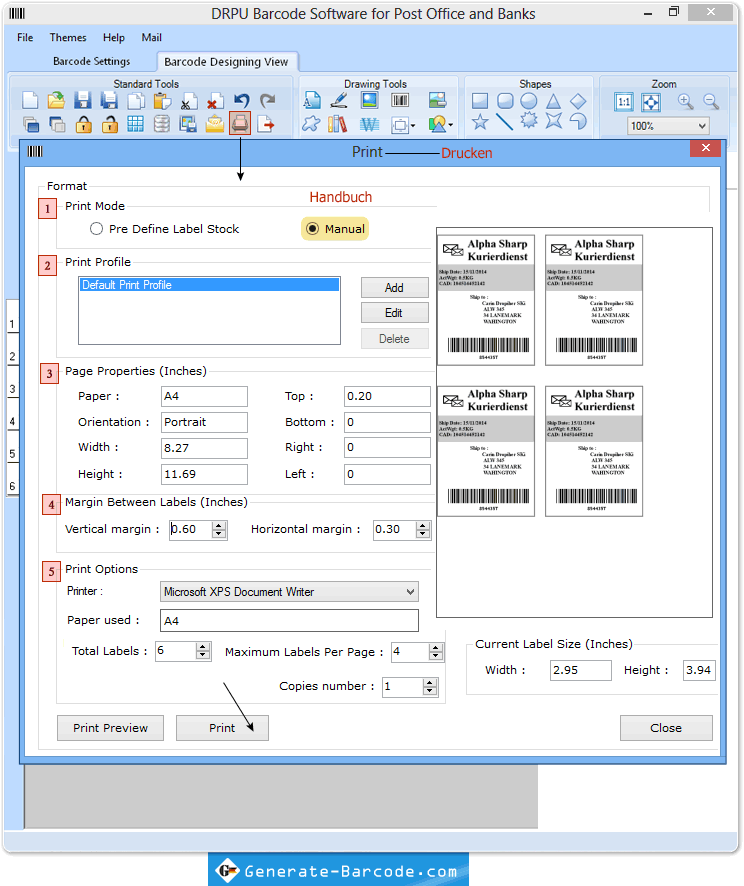Screen dimensions: 744x886
Task: Click the Redo arrow icon
Action: pyautogui.click(x=268, y=101)
